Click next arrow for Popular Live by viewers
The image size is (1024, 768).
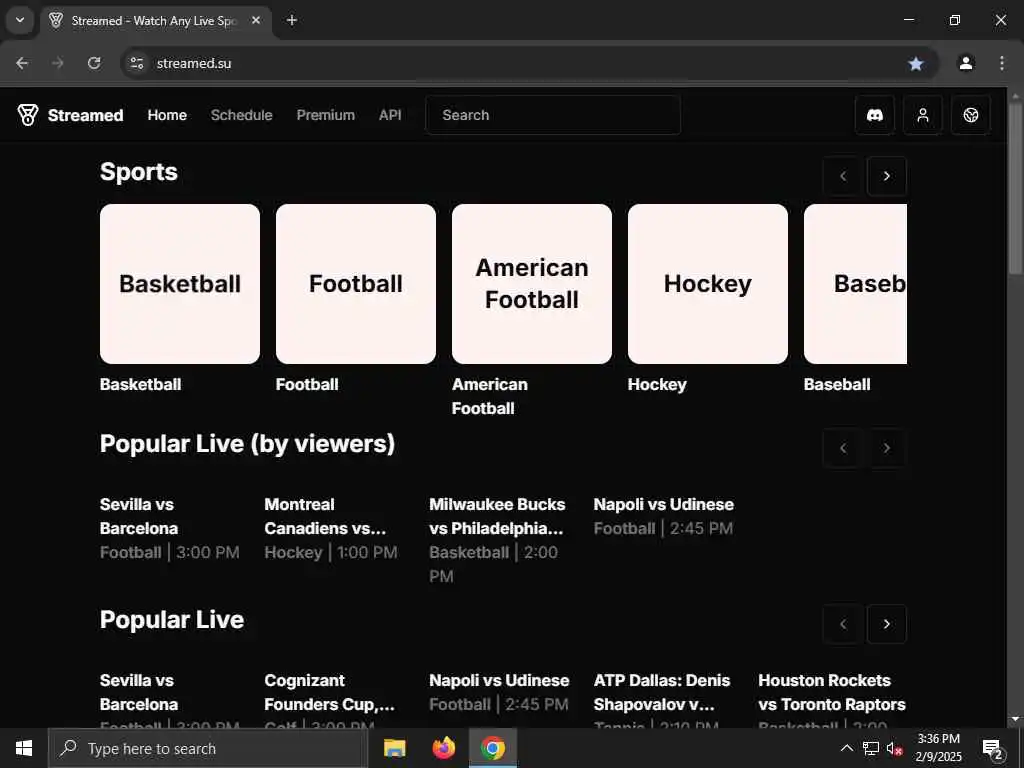click(886, 448)
